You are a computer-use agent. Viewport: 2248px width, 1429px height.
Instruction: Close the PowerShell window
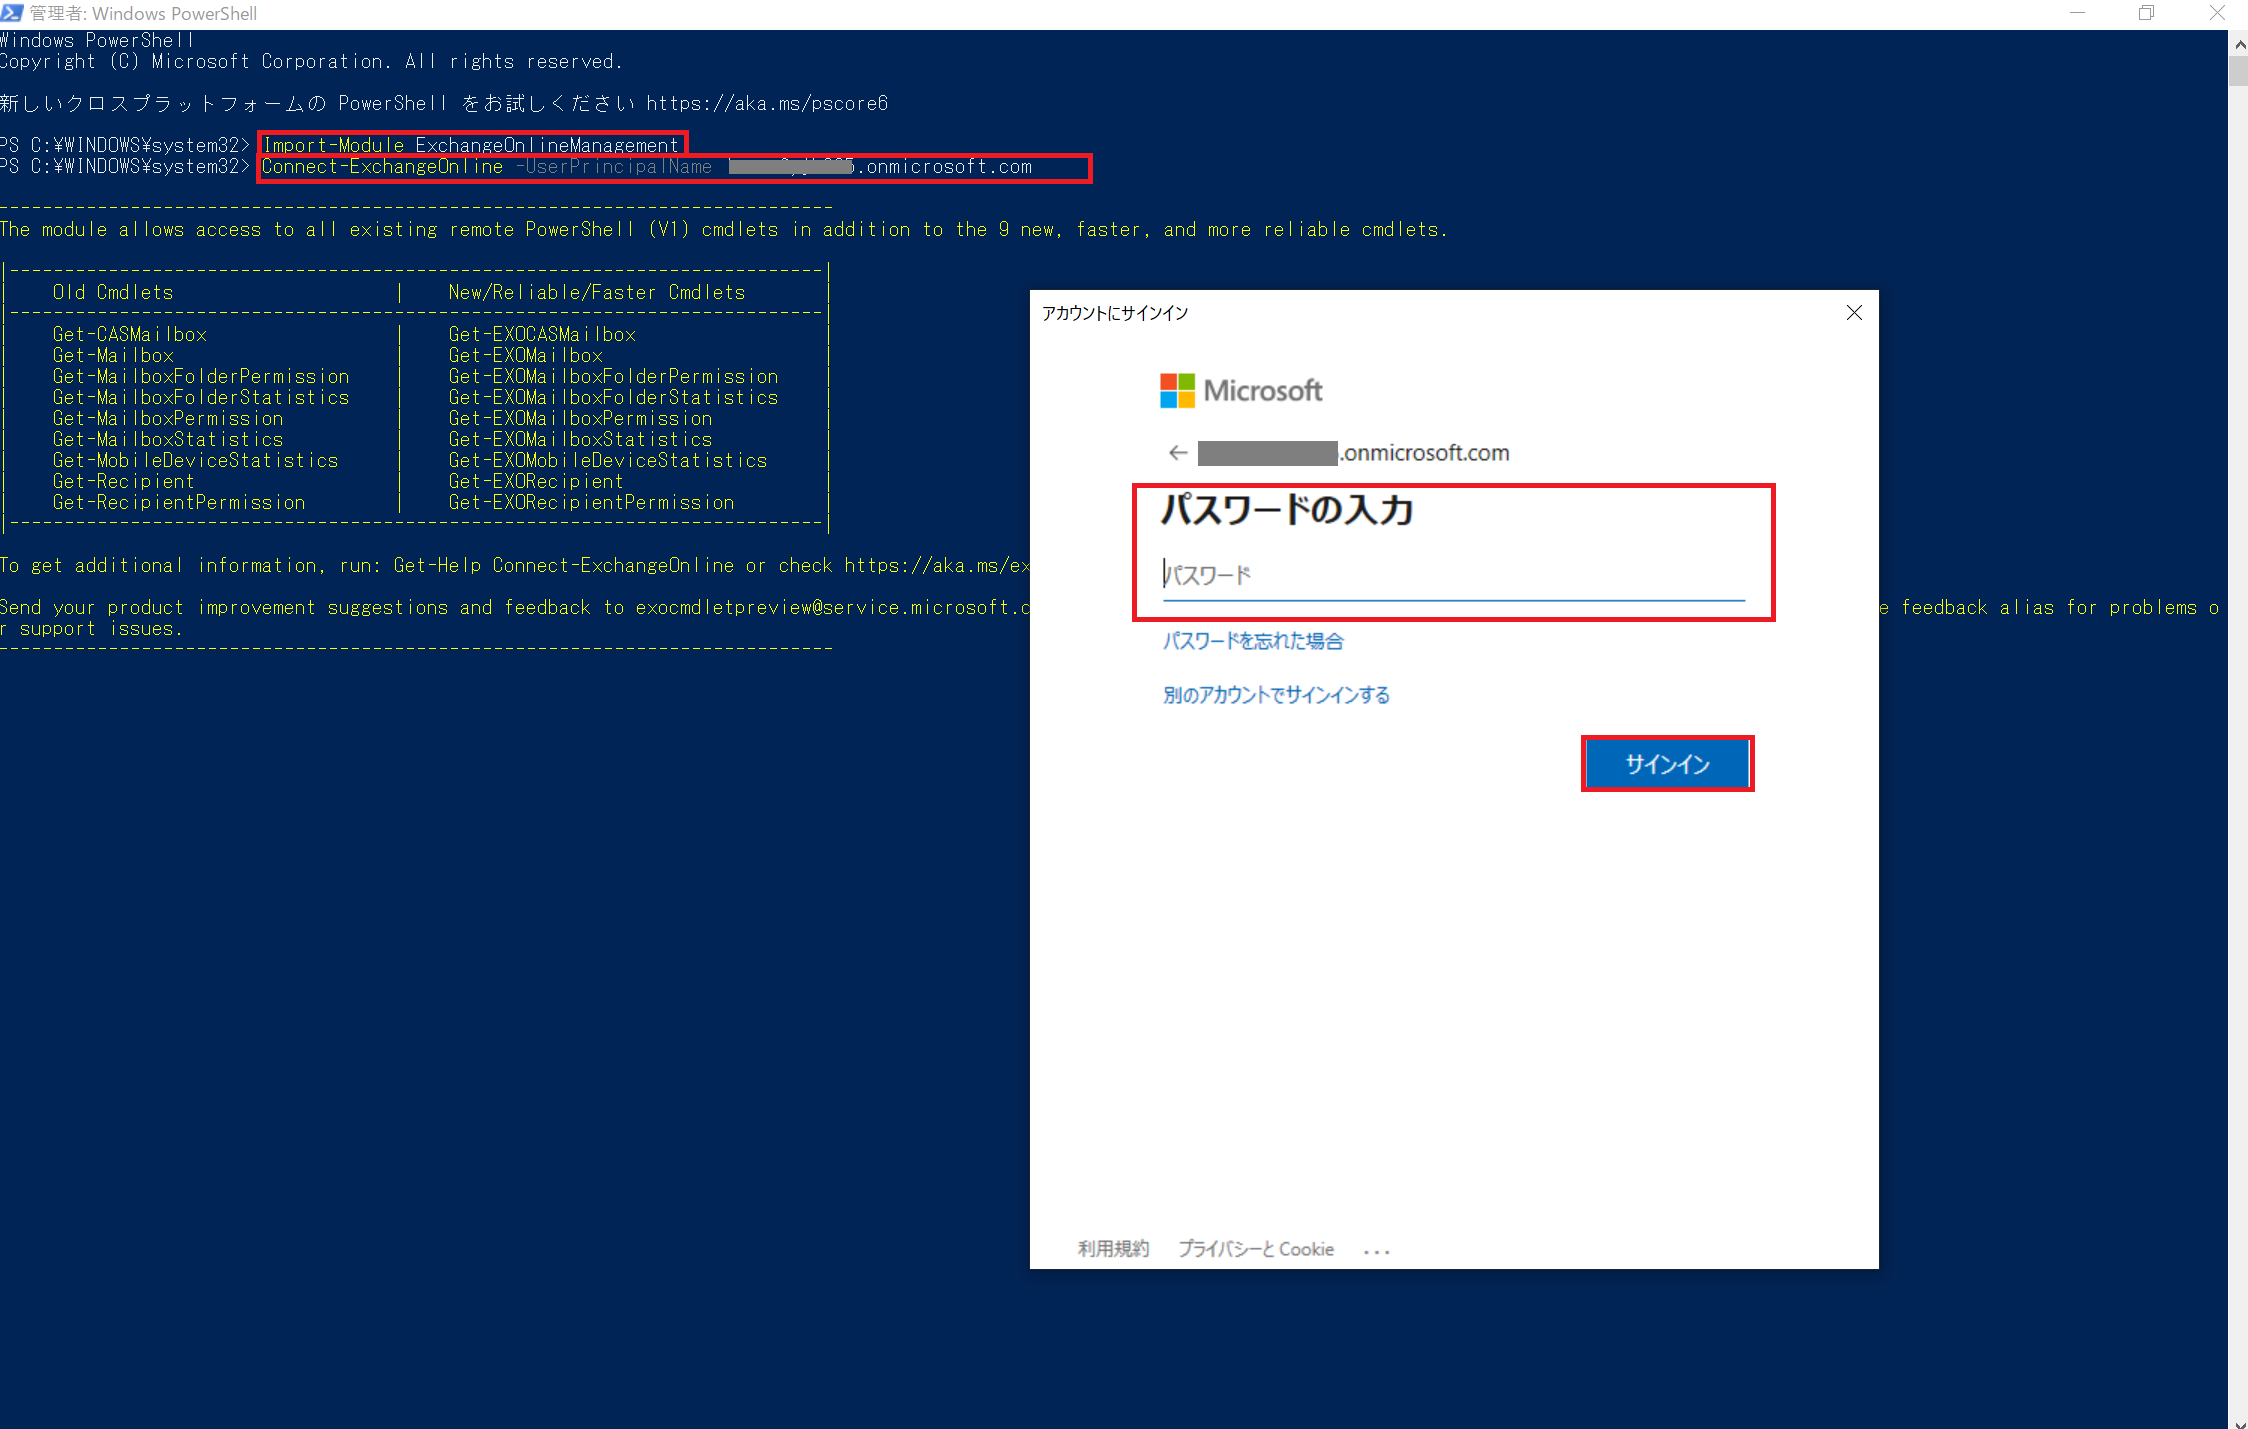point(2217,13)
